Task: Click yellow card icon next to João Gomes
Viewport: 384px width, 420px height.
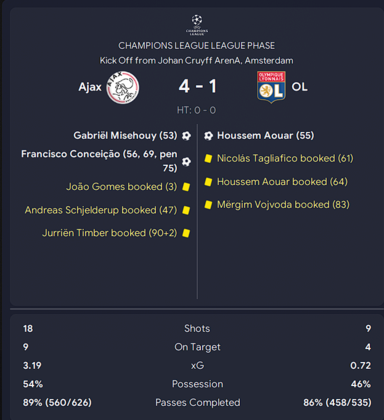Action: pos(186,187)
